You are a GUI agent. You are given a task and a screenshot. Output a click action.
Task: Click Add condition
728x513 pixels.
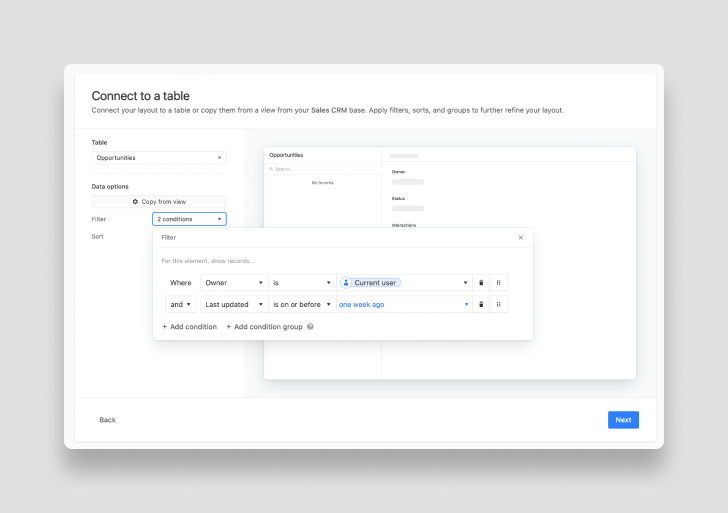pyautogui.click(x=189, y=327)
